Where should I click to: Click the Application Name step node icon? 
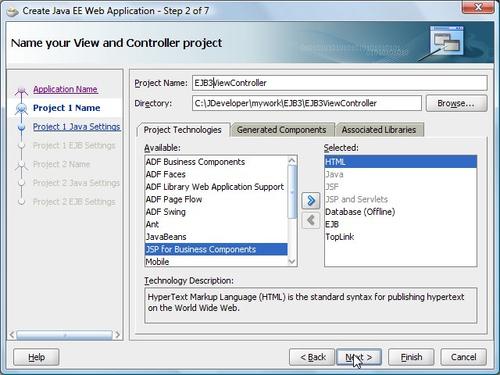click(22, 90)
